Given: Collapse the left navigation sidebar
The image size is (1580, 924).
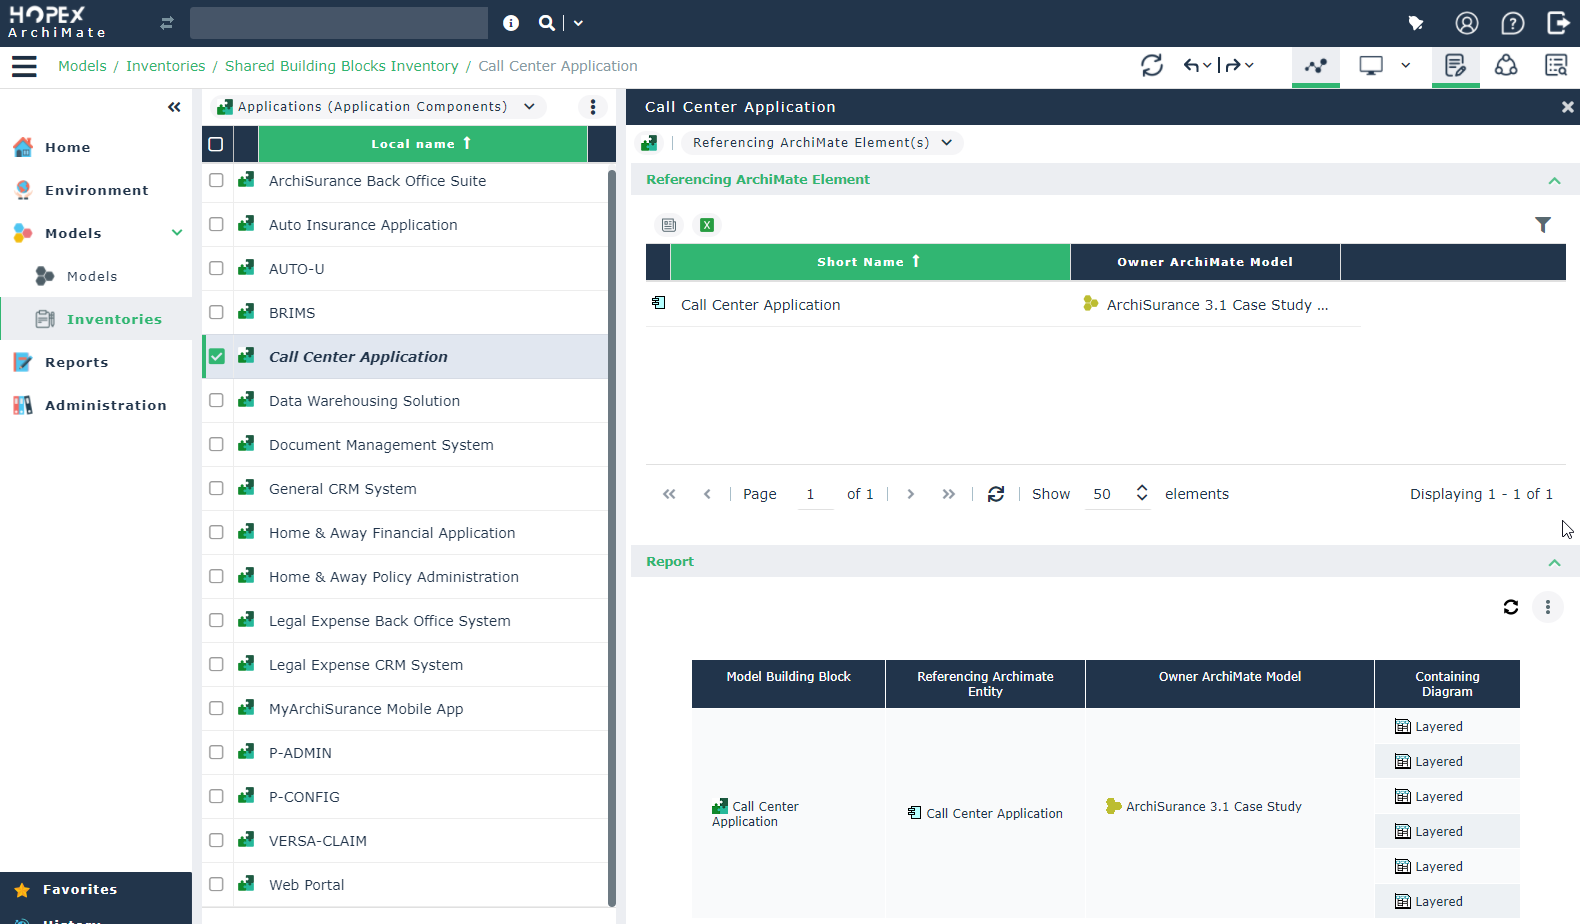Looking at the screenshot, I should tap(174, 107).
